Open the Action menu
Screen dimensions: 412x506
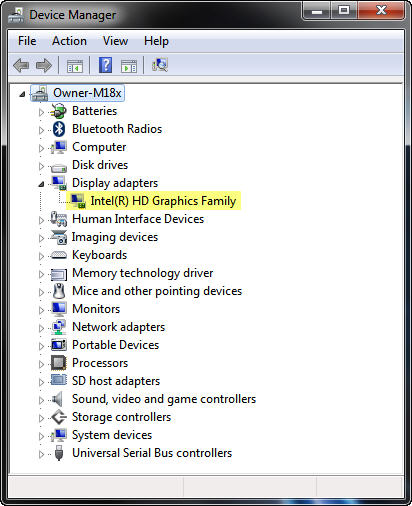tap(69, 41)
